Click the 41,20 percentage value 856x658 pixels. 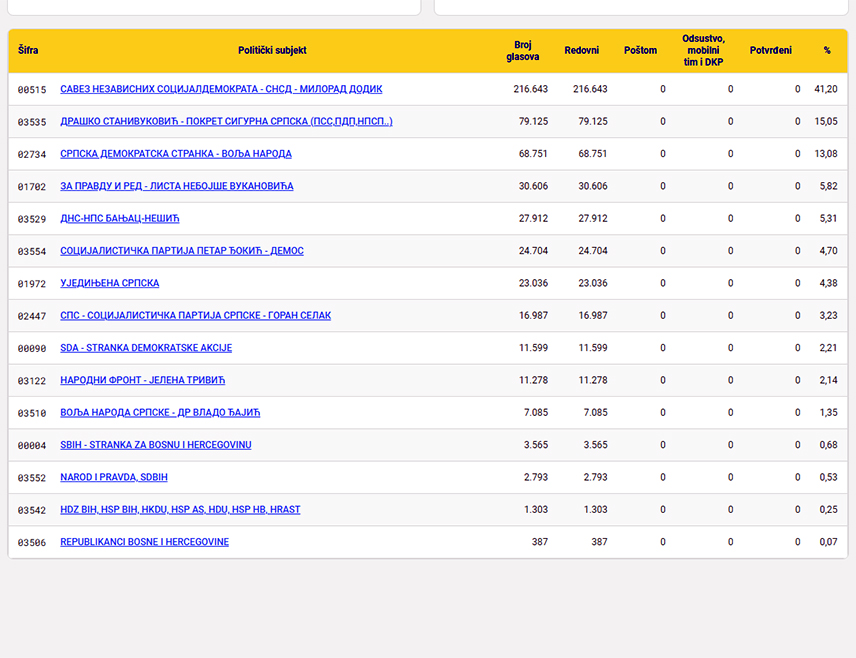pos(826,89)
